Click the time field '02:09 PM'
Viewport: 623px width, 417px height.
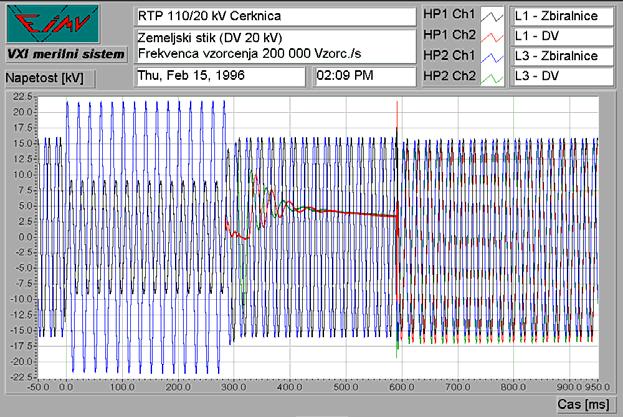point(364,76)
